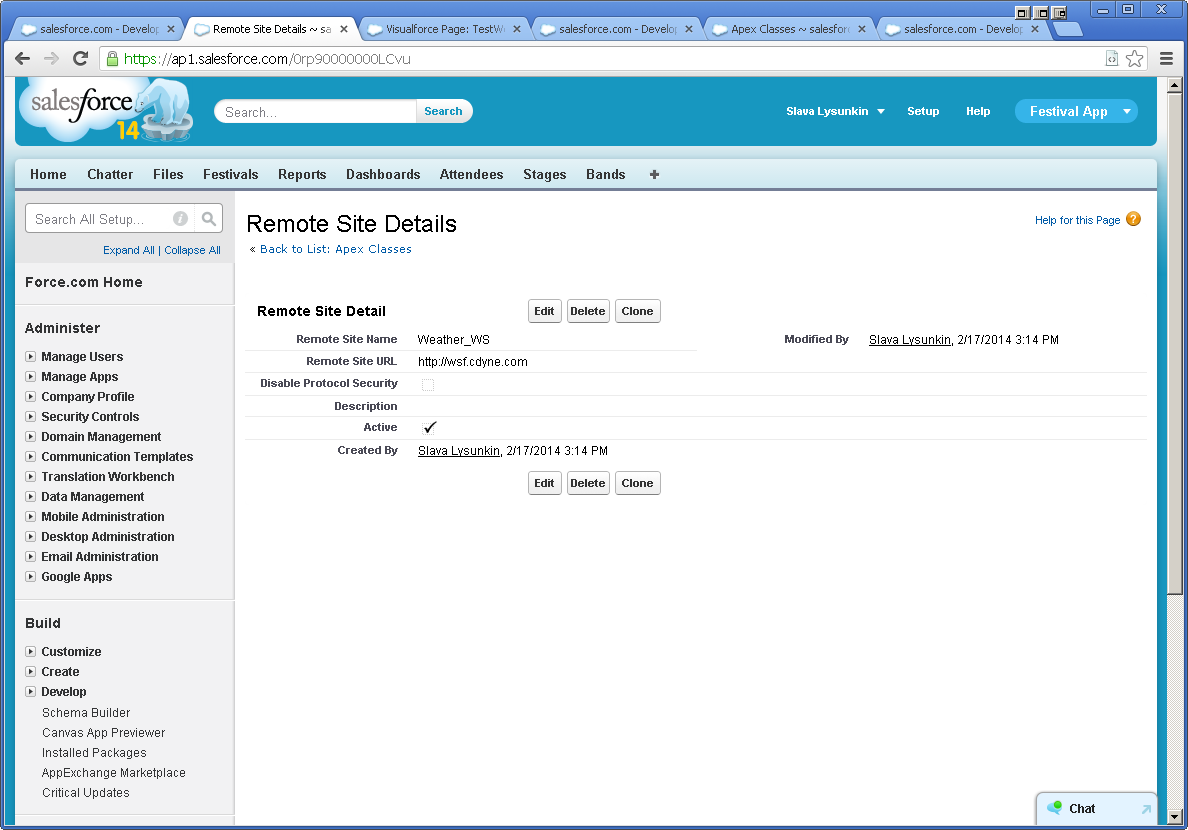Click the header Search input field
Viewport: 1188px width, 830px height.
click(315, 111)
